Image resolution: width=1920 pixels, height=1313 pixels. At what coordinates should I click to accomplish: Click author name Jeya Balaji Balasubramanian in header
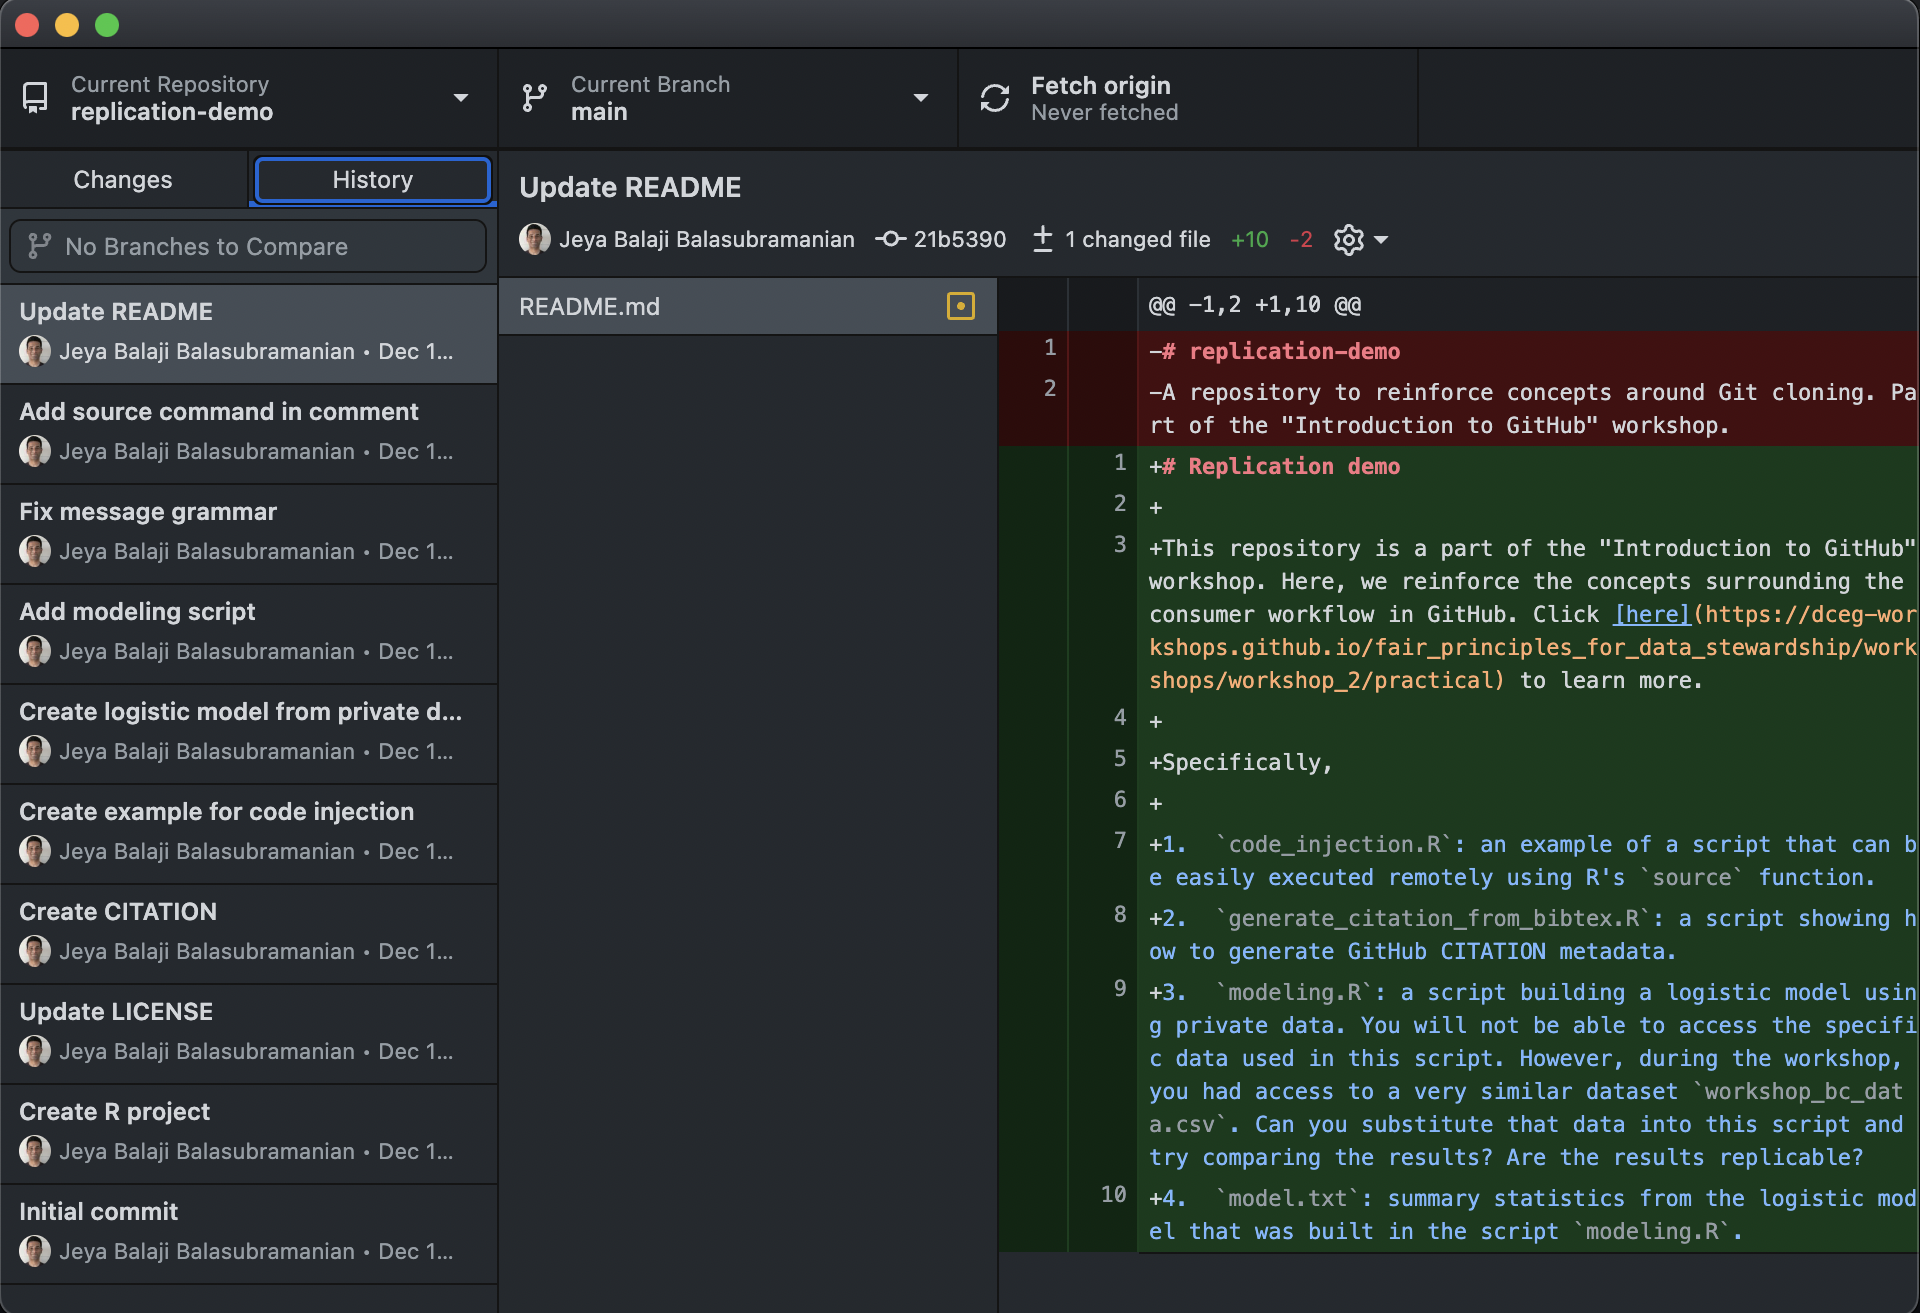(x=706, y=240)
